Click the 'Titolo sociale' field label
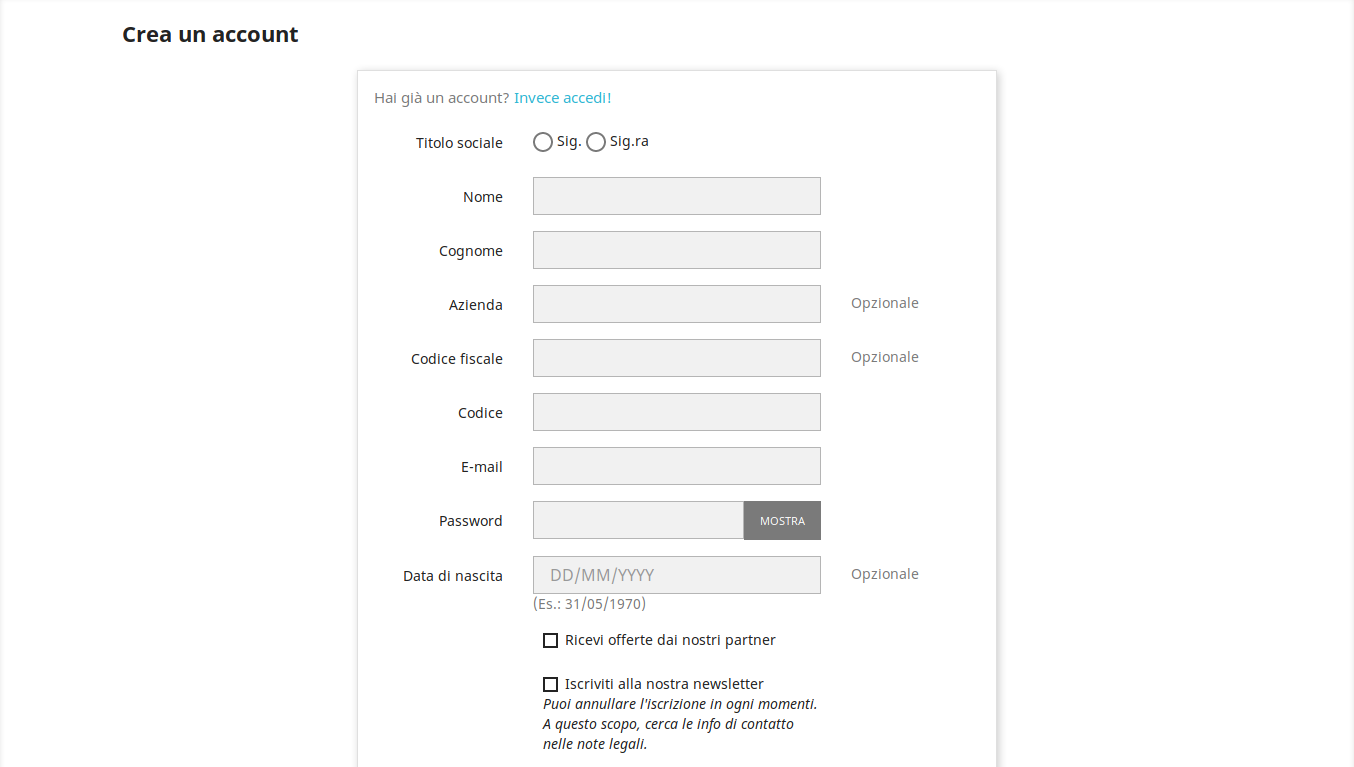Screen dimensions: 1354x767 click(x=459, y=143)
